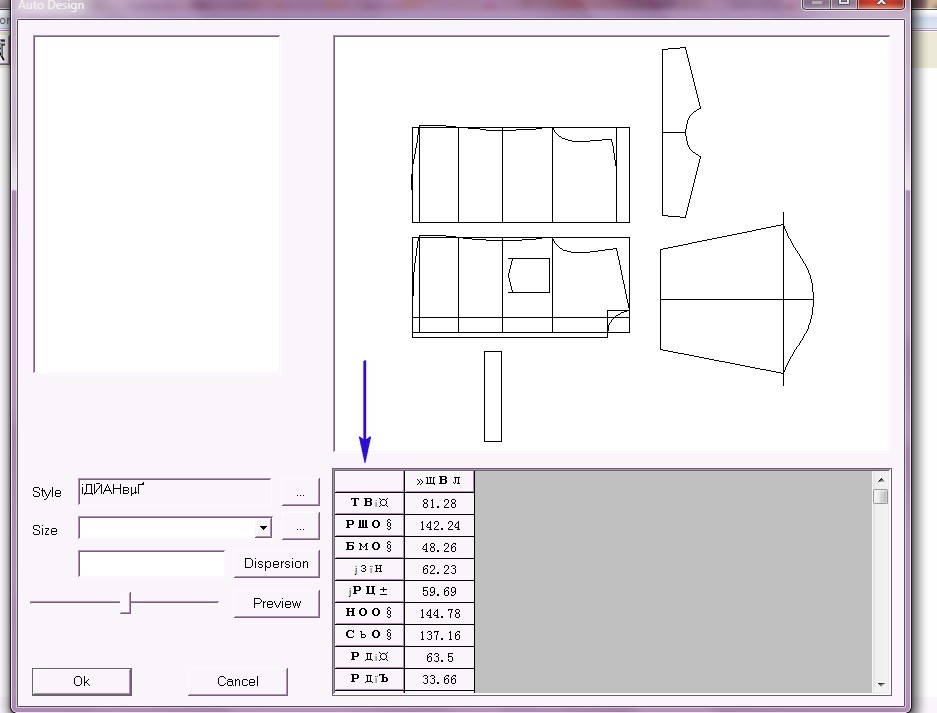Click the row header left of 33.66
This screenshot has height=713, width=937.
pos(369,680)
